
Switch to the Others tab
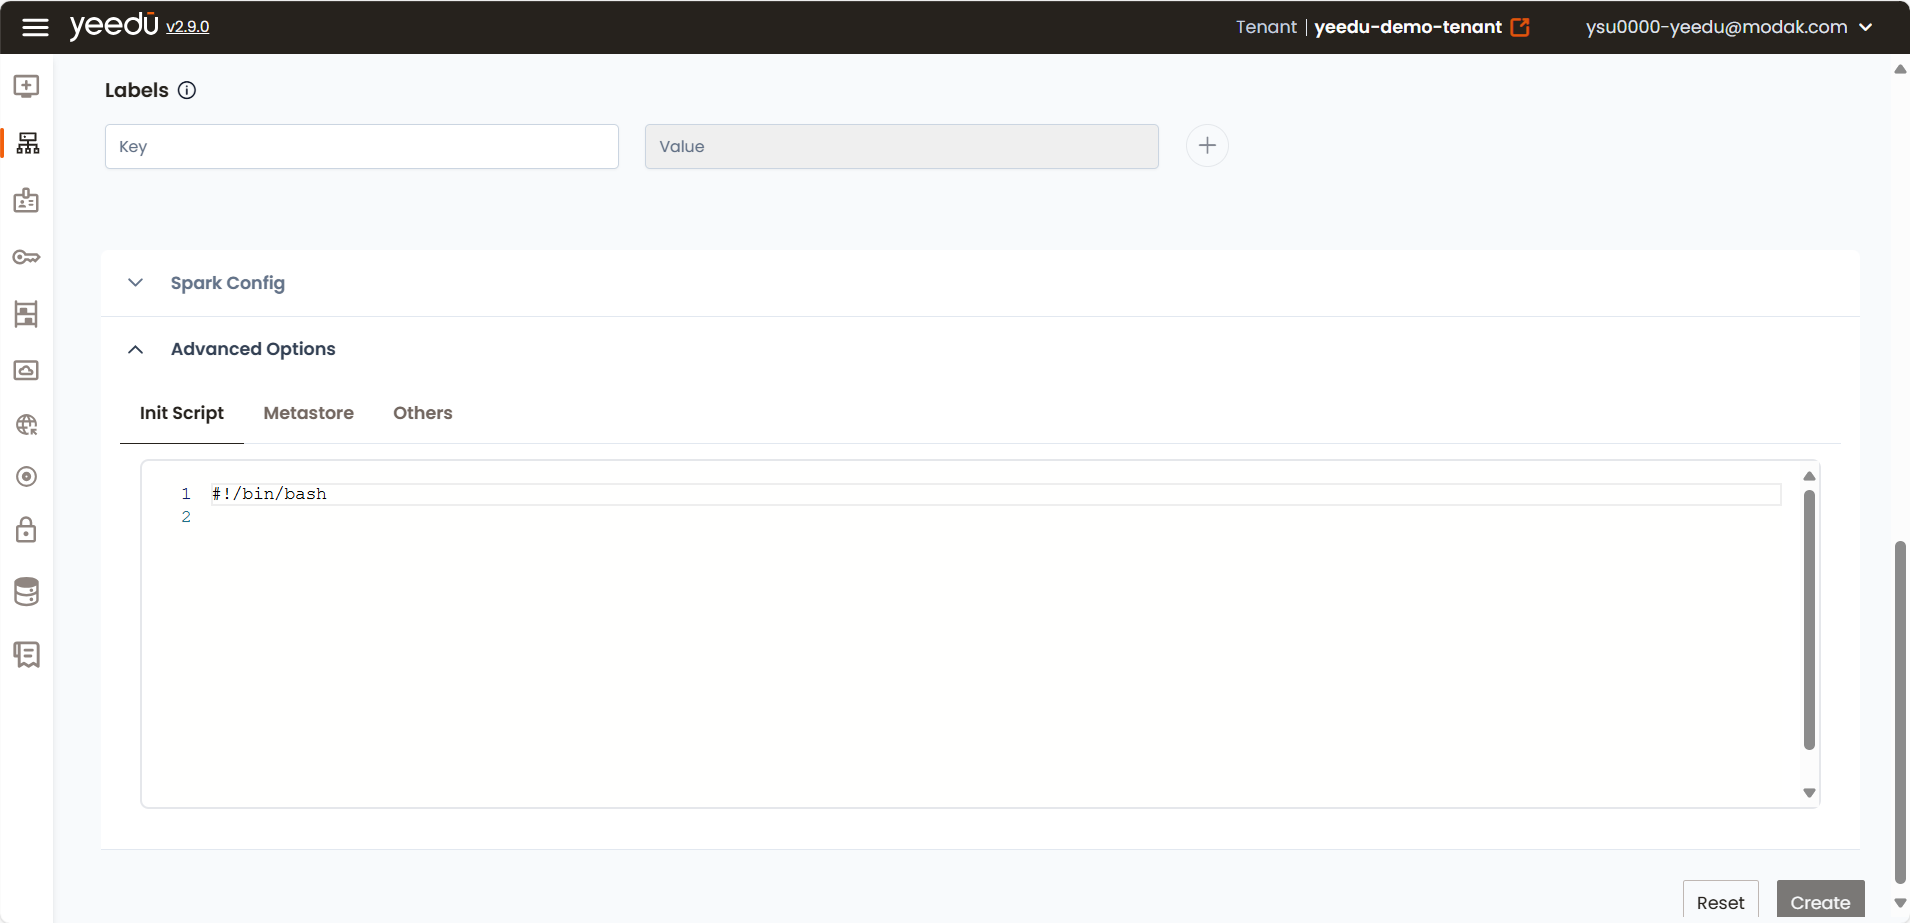(422, 413)
